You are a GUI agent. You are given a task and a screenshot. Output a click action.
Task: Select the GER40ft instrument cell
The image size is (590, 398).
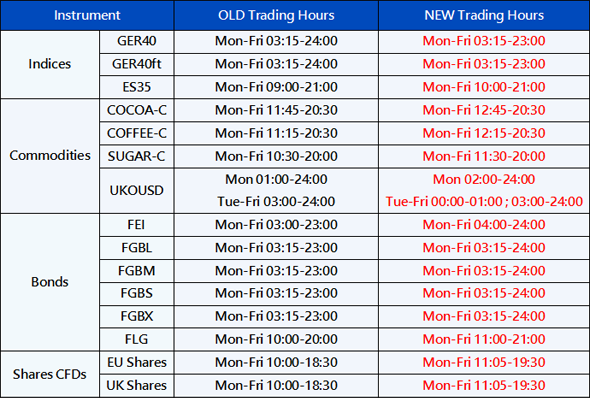137,64
